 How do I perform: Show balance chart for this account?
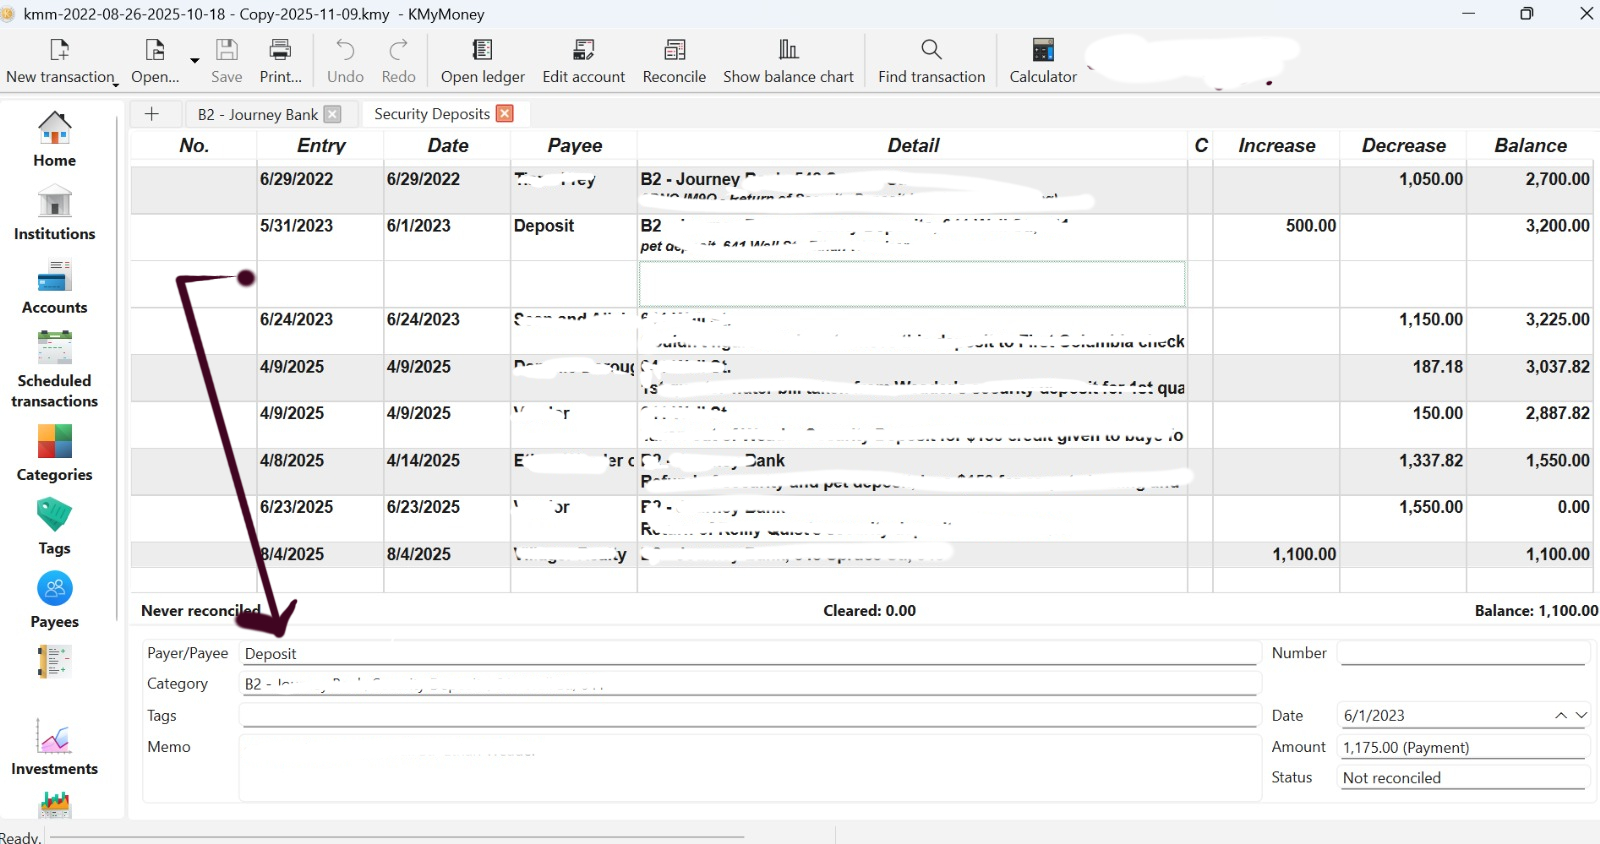coord(788,61)
